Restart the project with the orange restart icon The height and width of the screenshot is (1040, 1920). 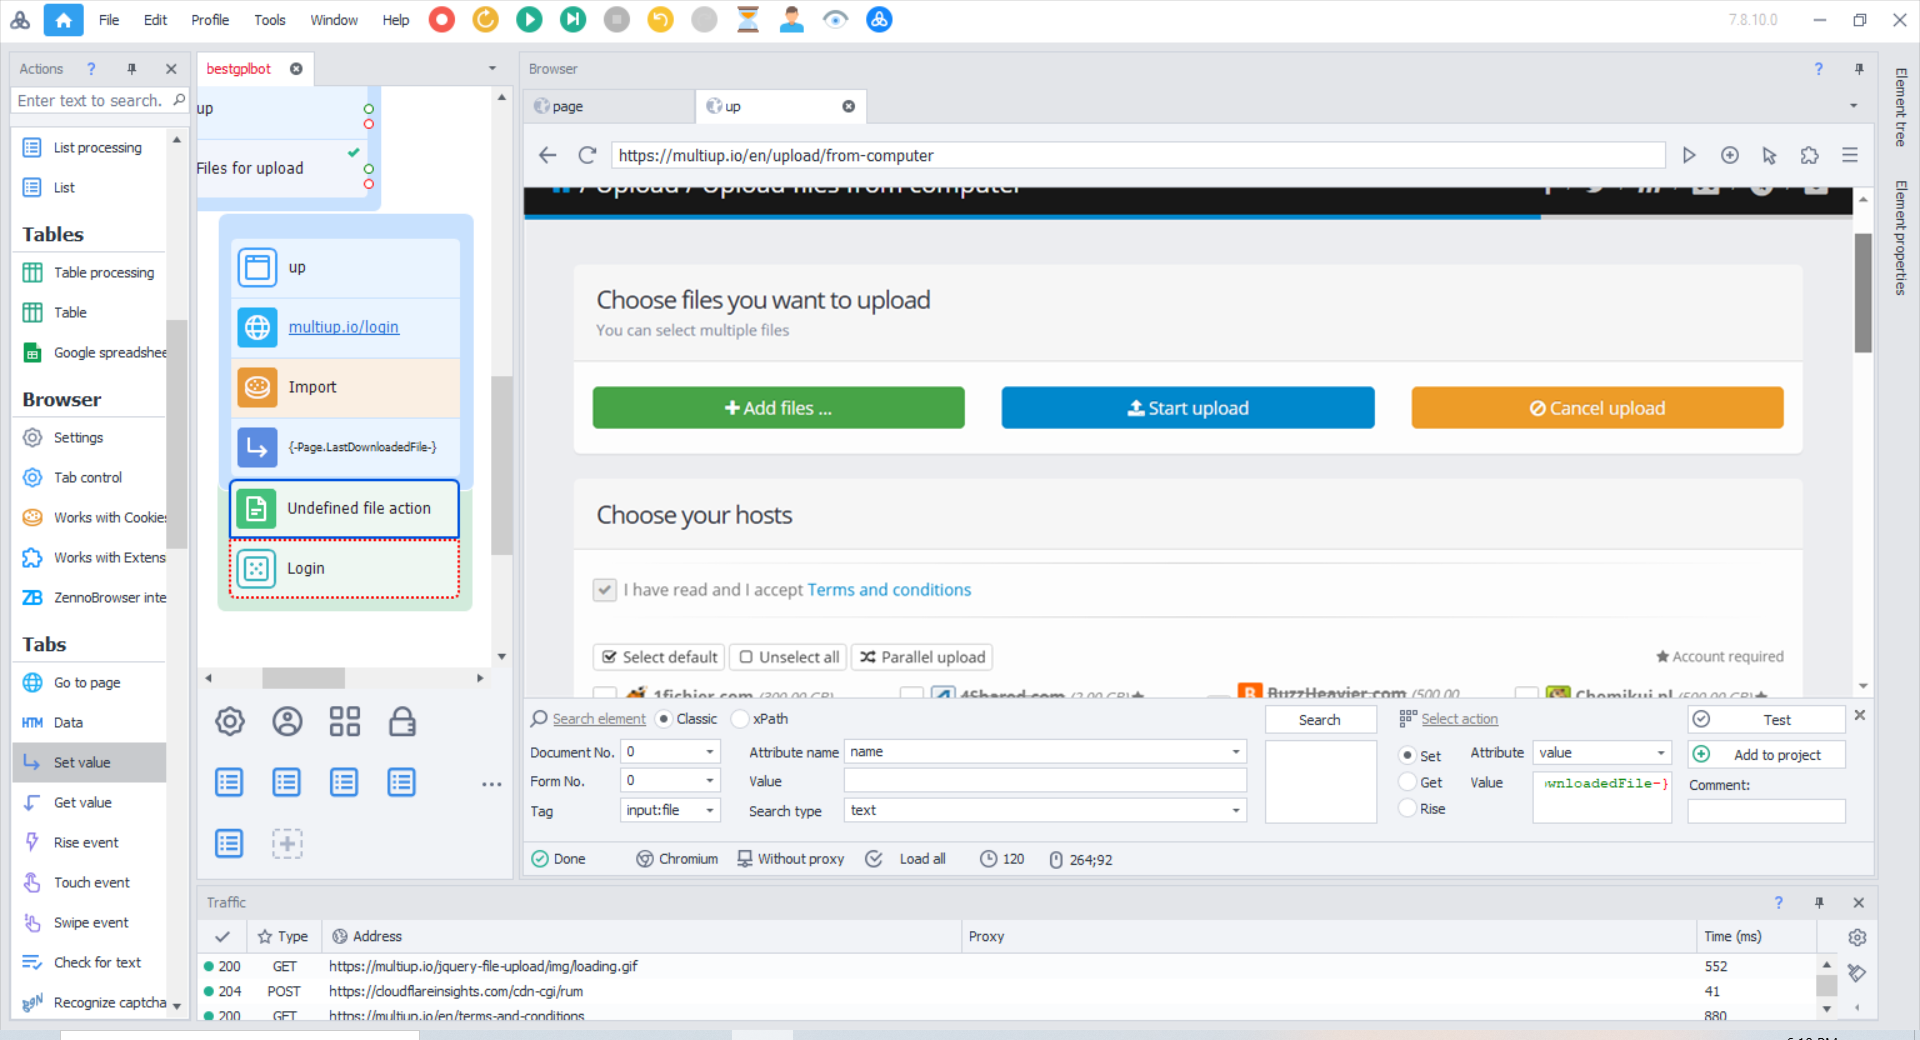point(486,20)
